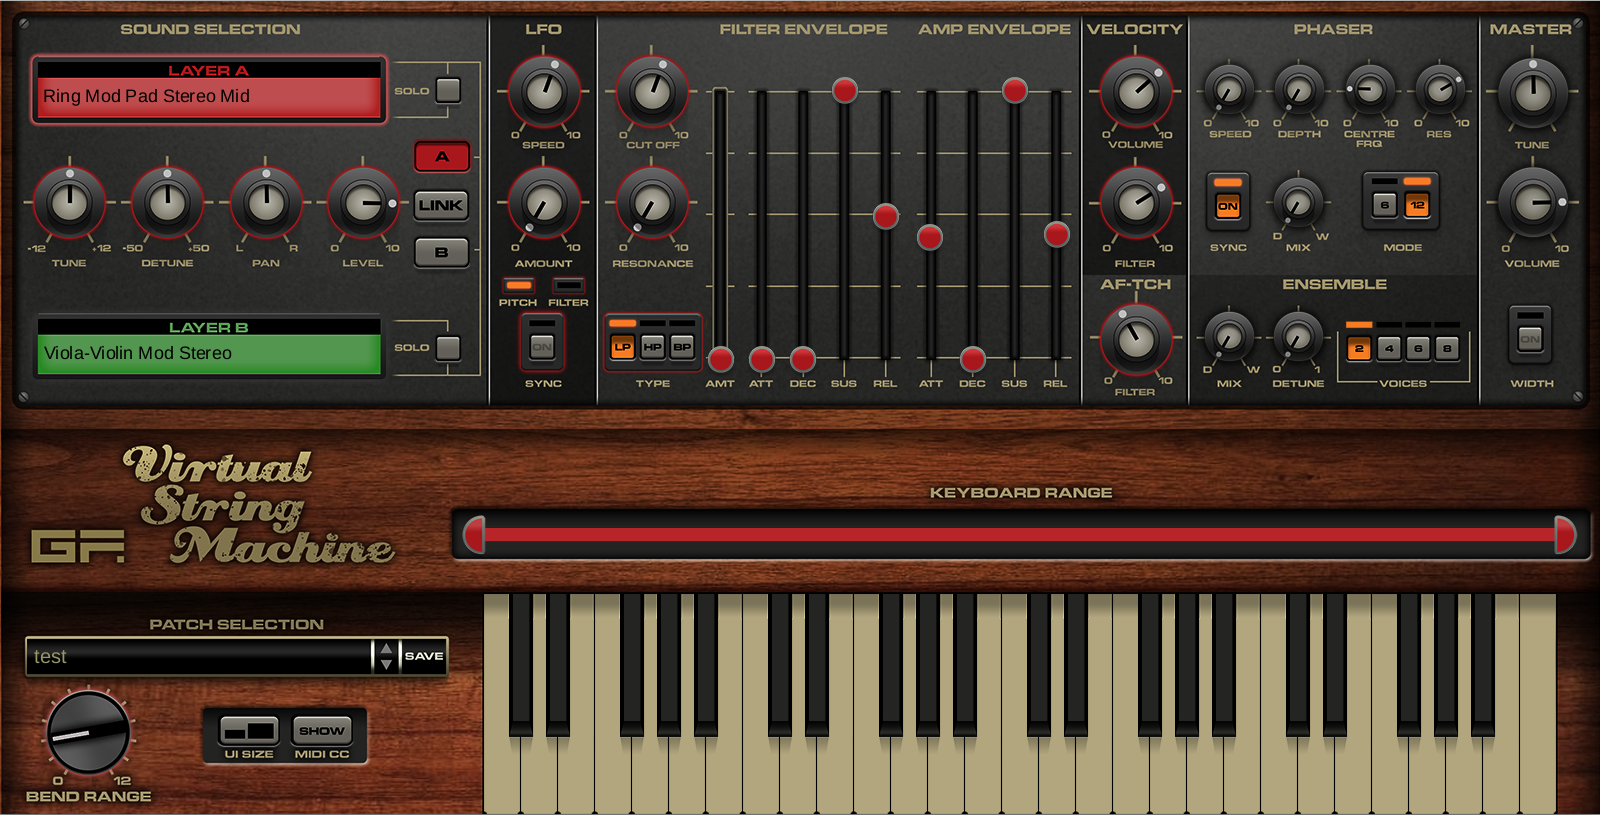Image resolution: width=1600 pixels, height=815 pixels.
Task: Toggle the Master Width ON switch
Action: click(1530, 338)
